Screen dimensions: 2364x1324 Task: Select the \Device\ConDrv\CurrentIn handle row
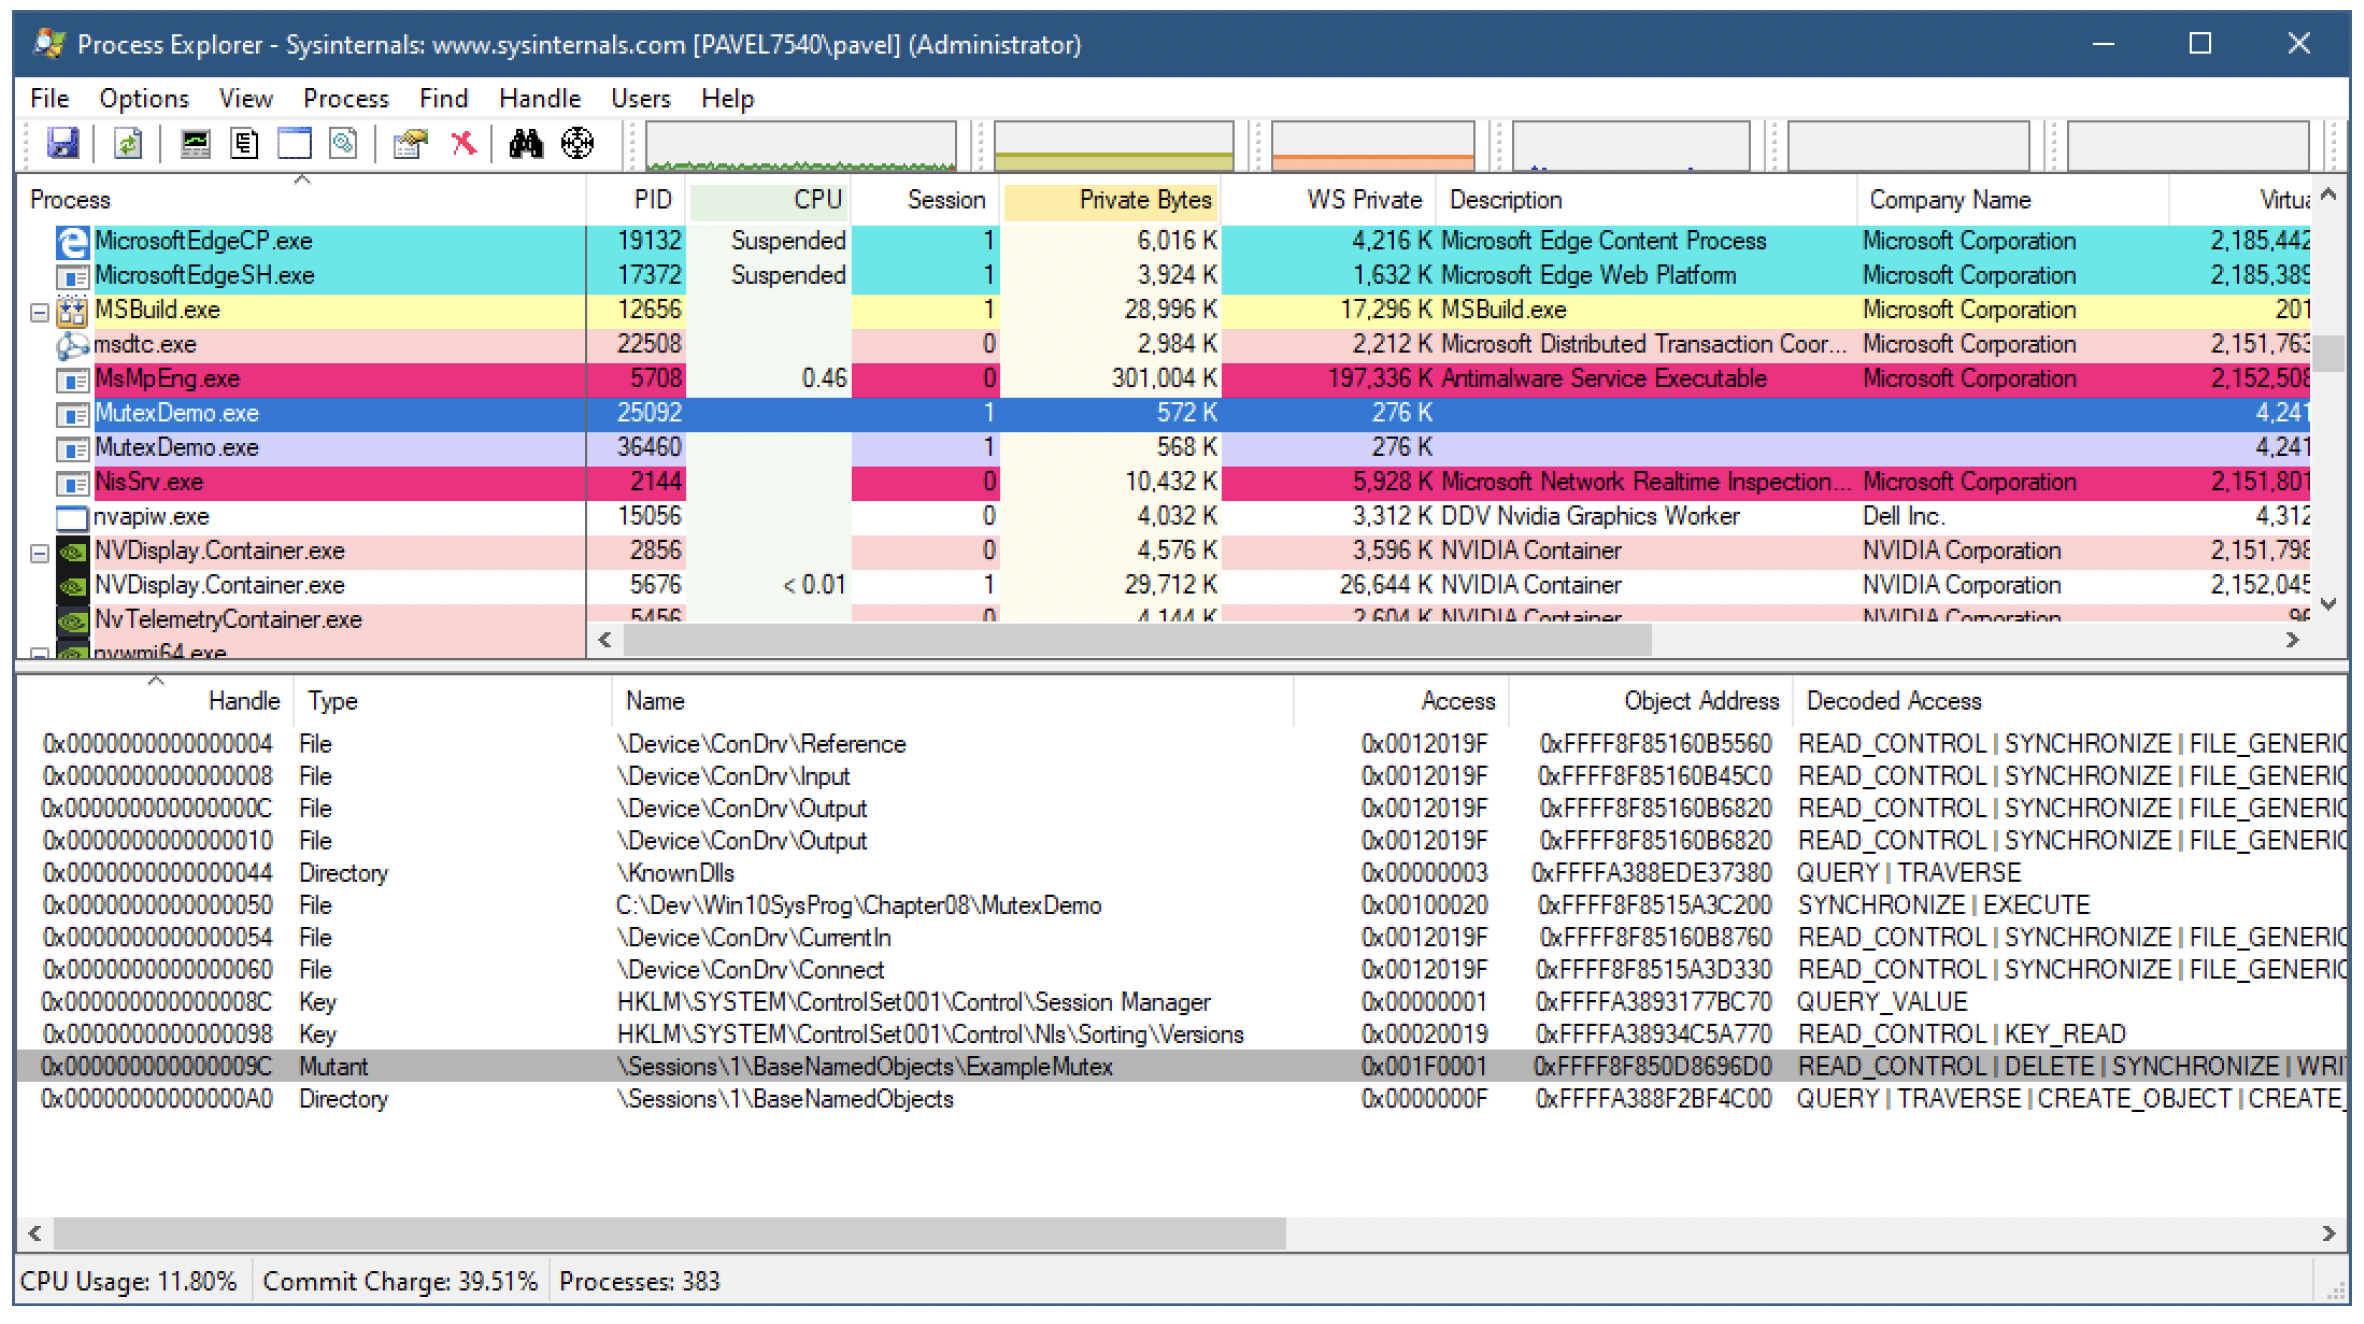(1181, 937)
